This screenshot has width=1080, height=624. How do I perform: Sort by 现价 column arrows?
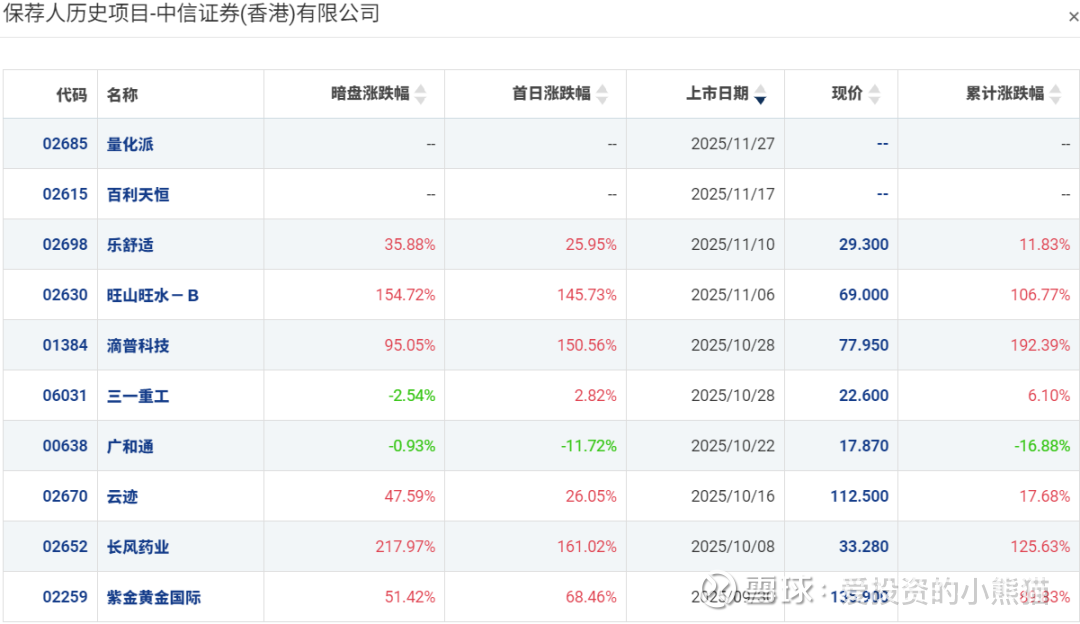tap(874, 94)
